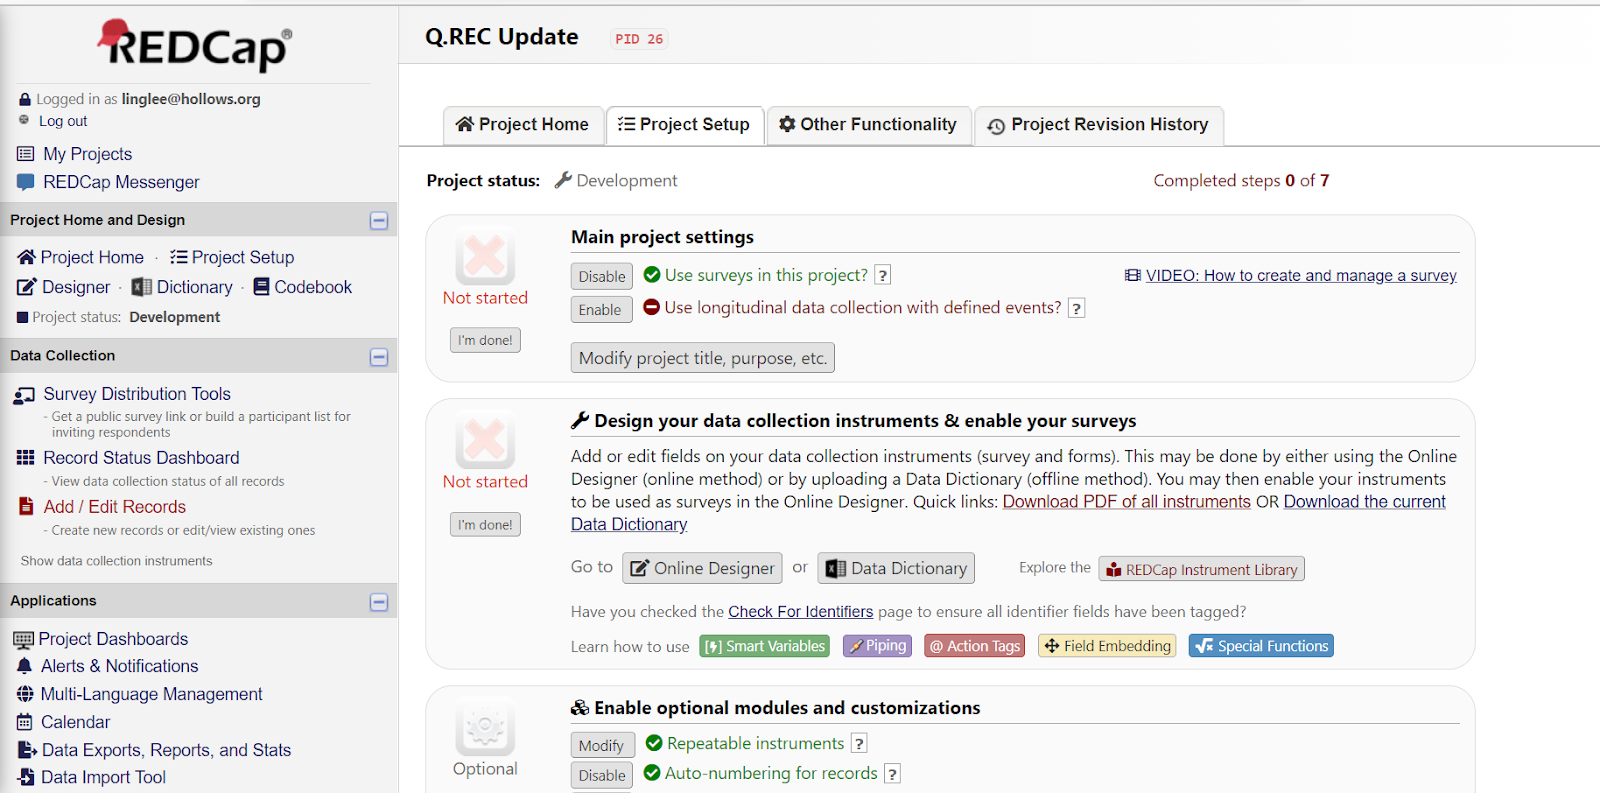
Task: Click the REDCap Messenger chat icon
Action: click(x=26, y=182)
